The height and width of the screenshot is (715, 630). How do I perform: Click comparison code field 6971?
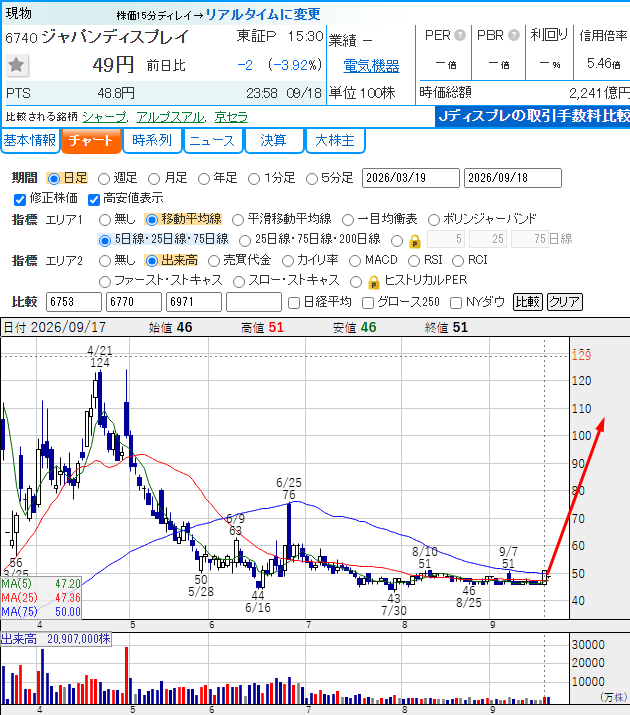[194, 302]
